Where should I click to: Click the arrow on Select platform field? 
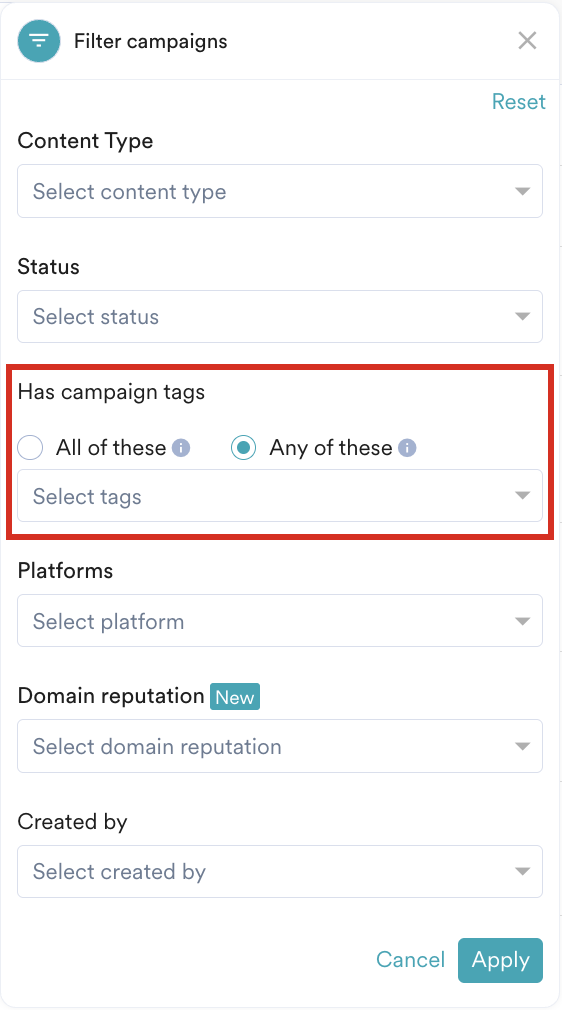523,621
